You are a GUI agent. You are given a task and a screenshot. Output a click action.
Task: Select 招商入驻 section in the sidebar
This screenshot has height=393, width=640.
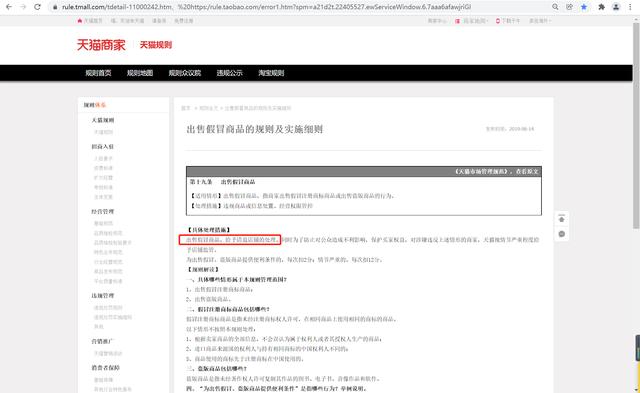102,147
